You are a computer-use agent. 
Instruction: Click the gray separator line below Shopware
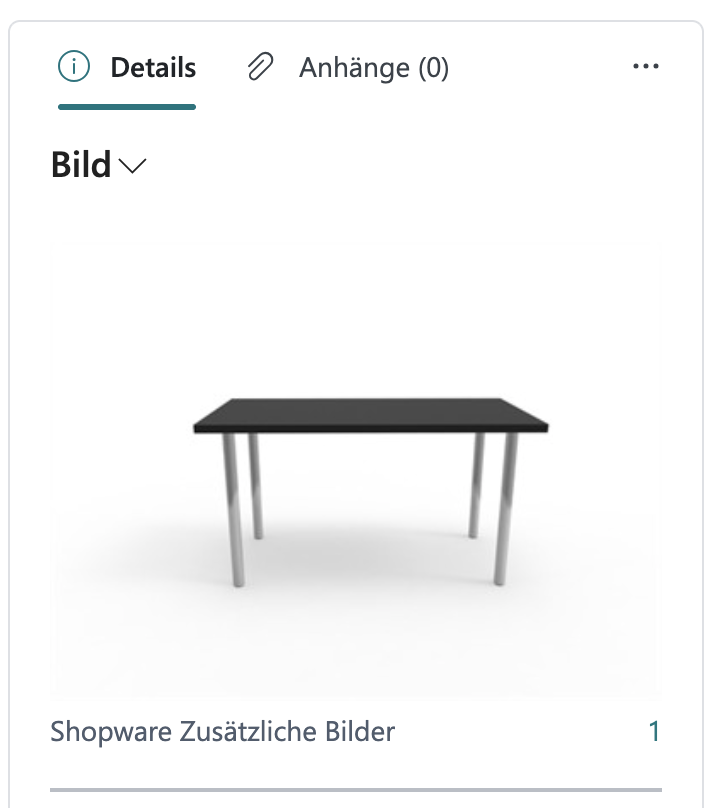[356, 790]
